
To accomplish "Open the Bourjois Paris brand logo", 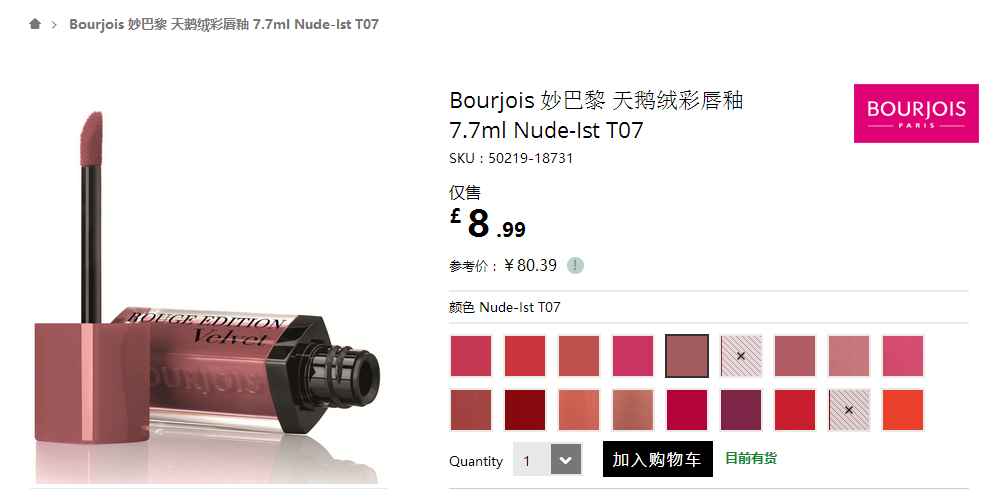I will coord(916,113).
